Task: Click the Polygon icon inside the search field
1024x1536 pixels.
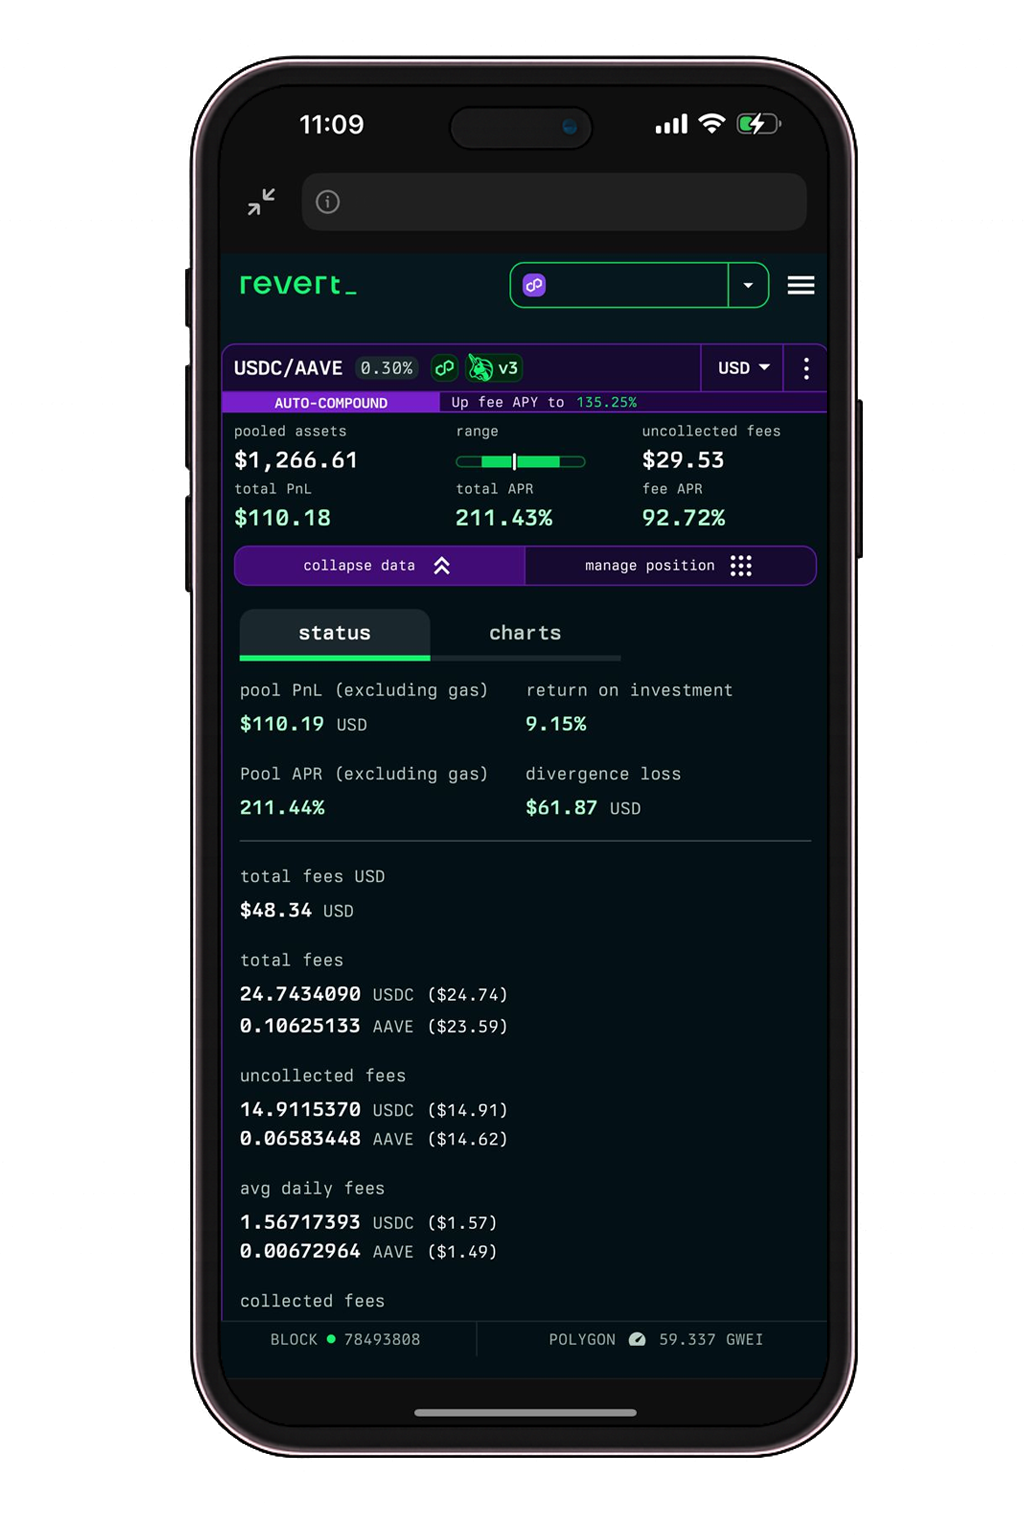Action: click(535, 285)
